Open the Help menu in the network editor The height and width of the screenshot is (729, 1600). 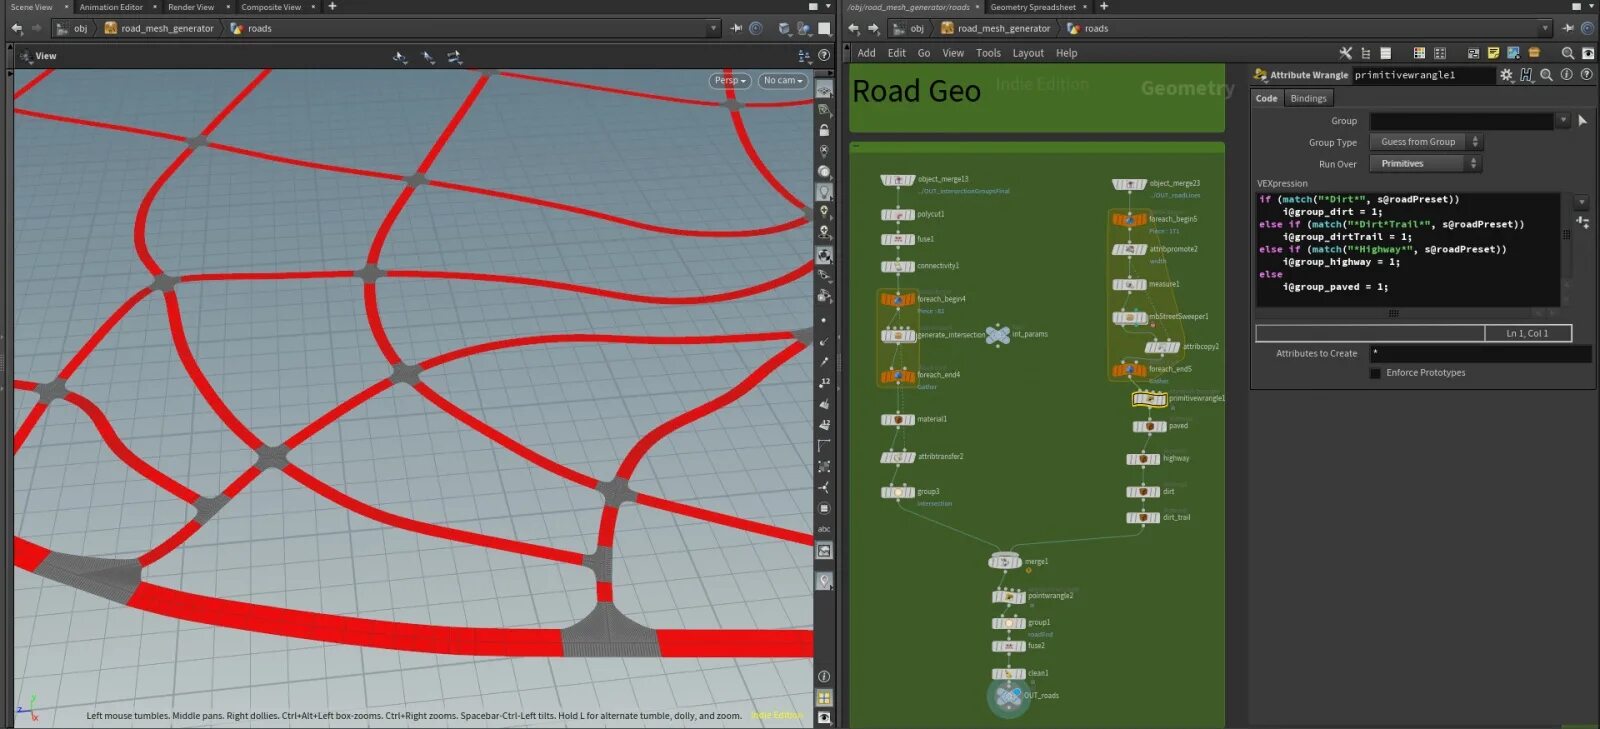(x=1066, y=53)
